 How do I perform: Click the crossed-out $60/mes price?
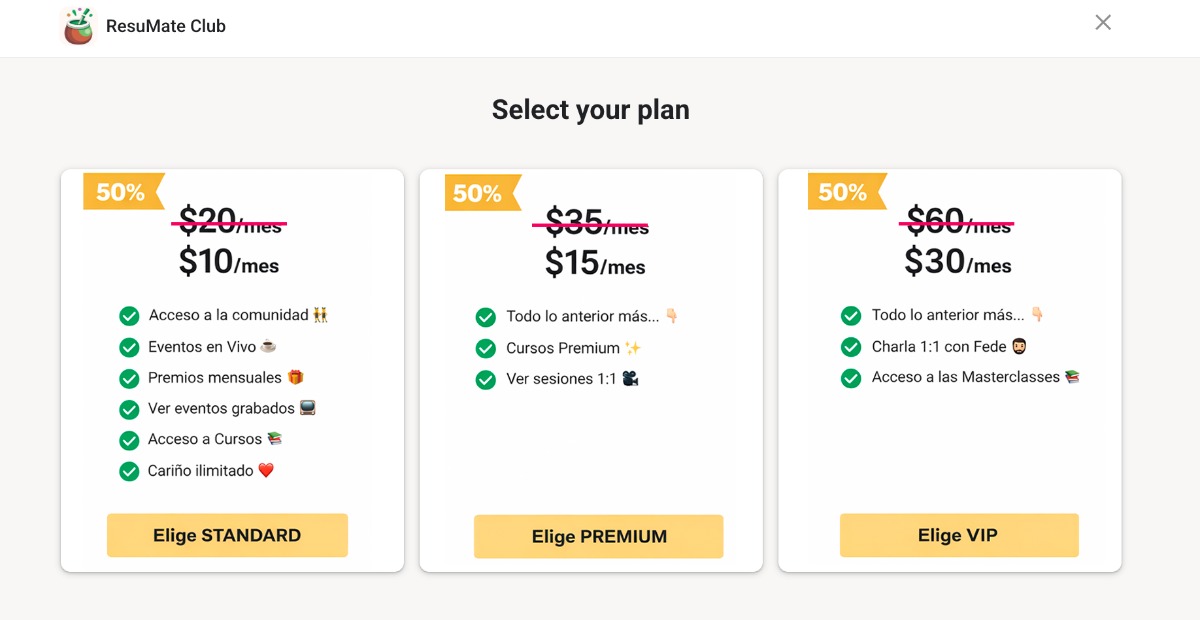(x=957, y=221)
